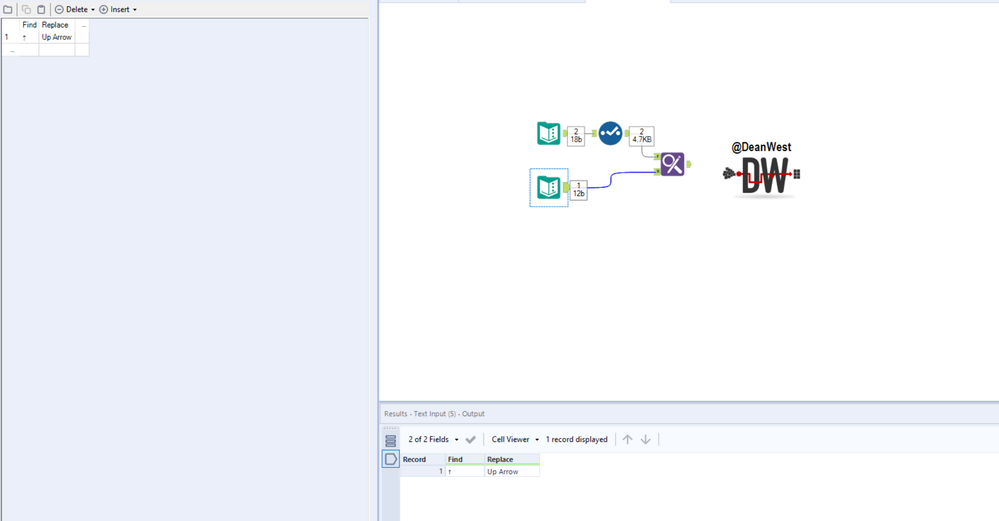This screenshot has height=521, width=999.
Task: Click the Find Replace tool output anchor
Action: click(688, 164)
